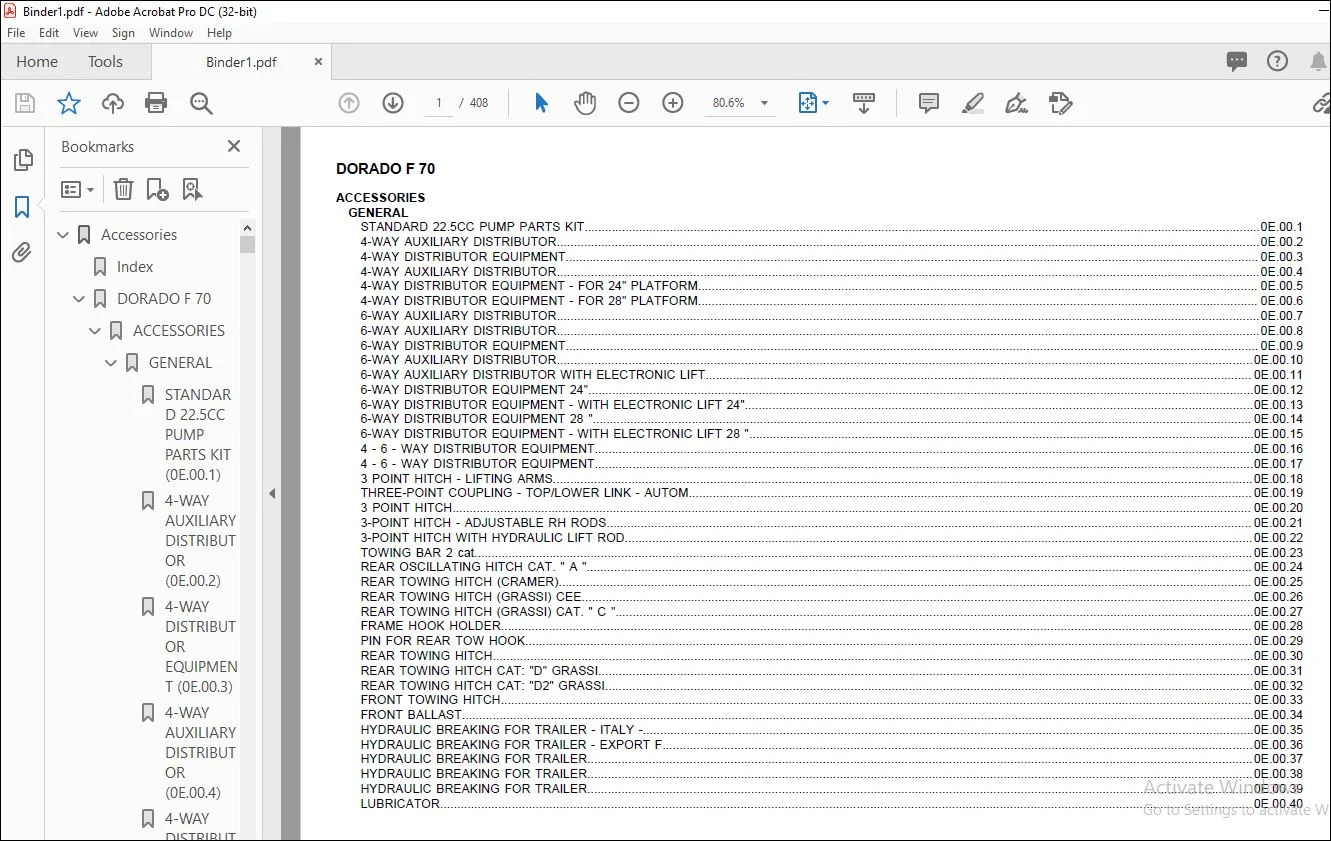Activate the Hand pan tool
Screen dimensions: 1331x841
coord(585,103)
